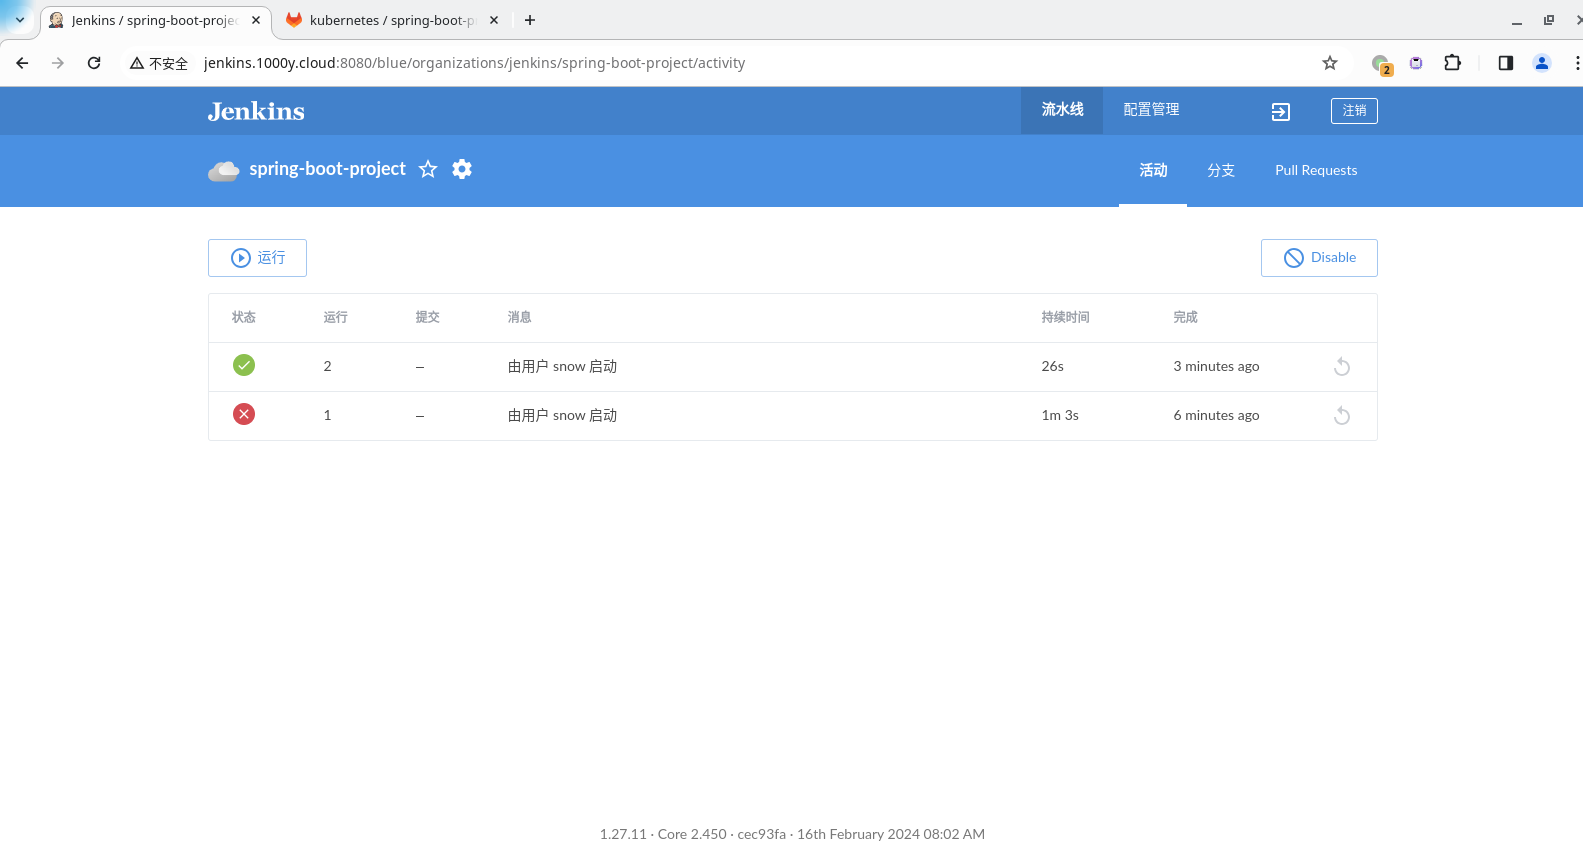Open the browser extensions puzzle menu
Viewport: 1583px width, 860px height.
point(1453,63)
